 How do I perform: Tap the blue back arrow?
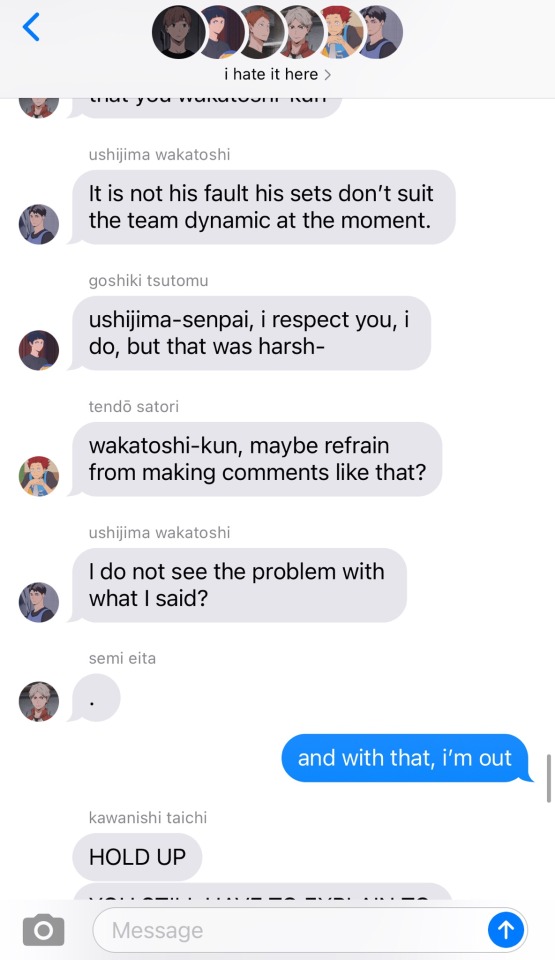[31, 27]
